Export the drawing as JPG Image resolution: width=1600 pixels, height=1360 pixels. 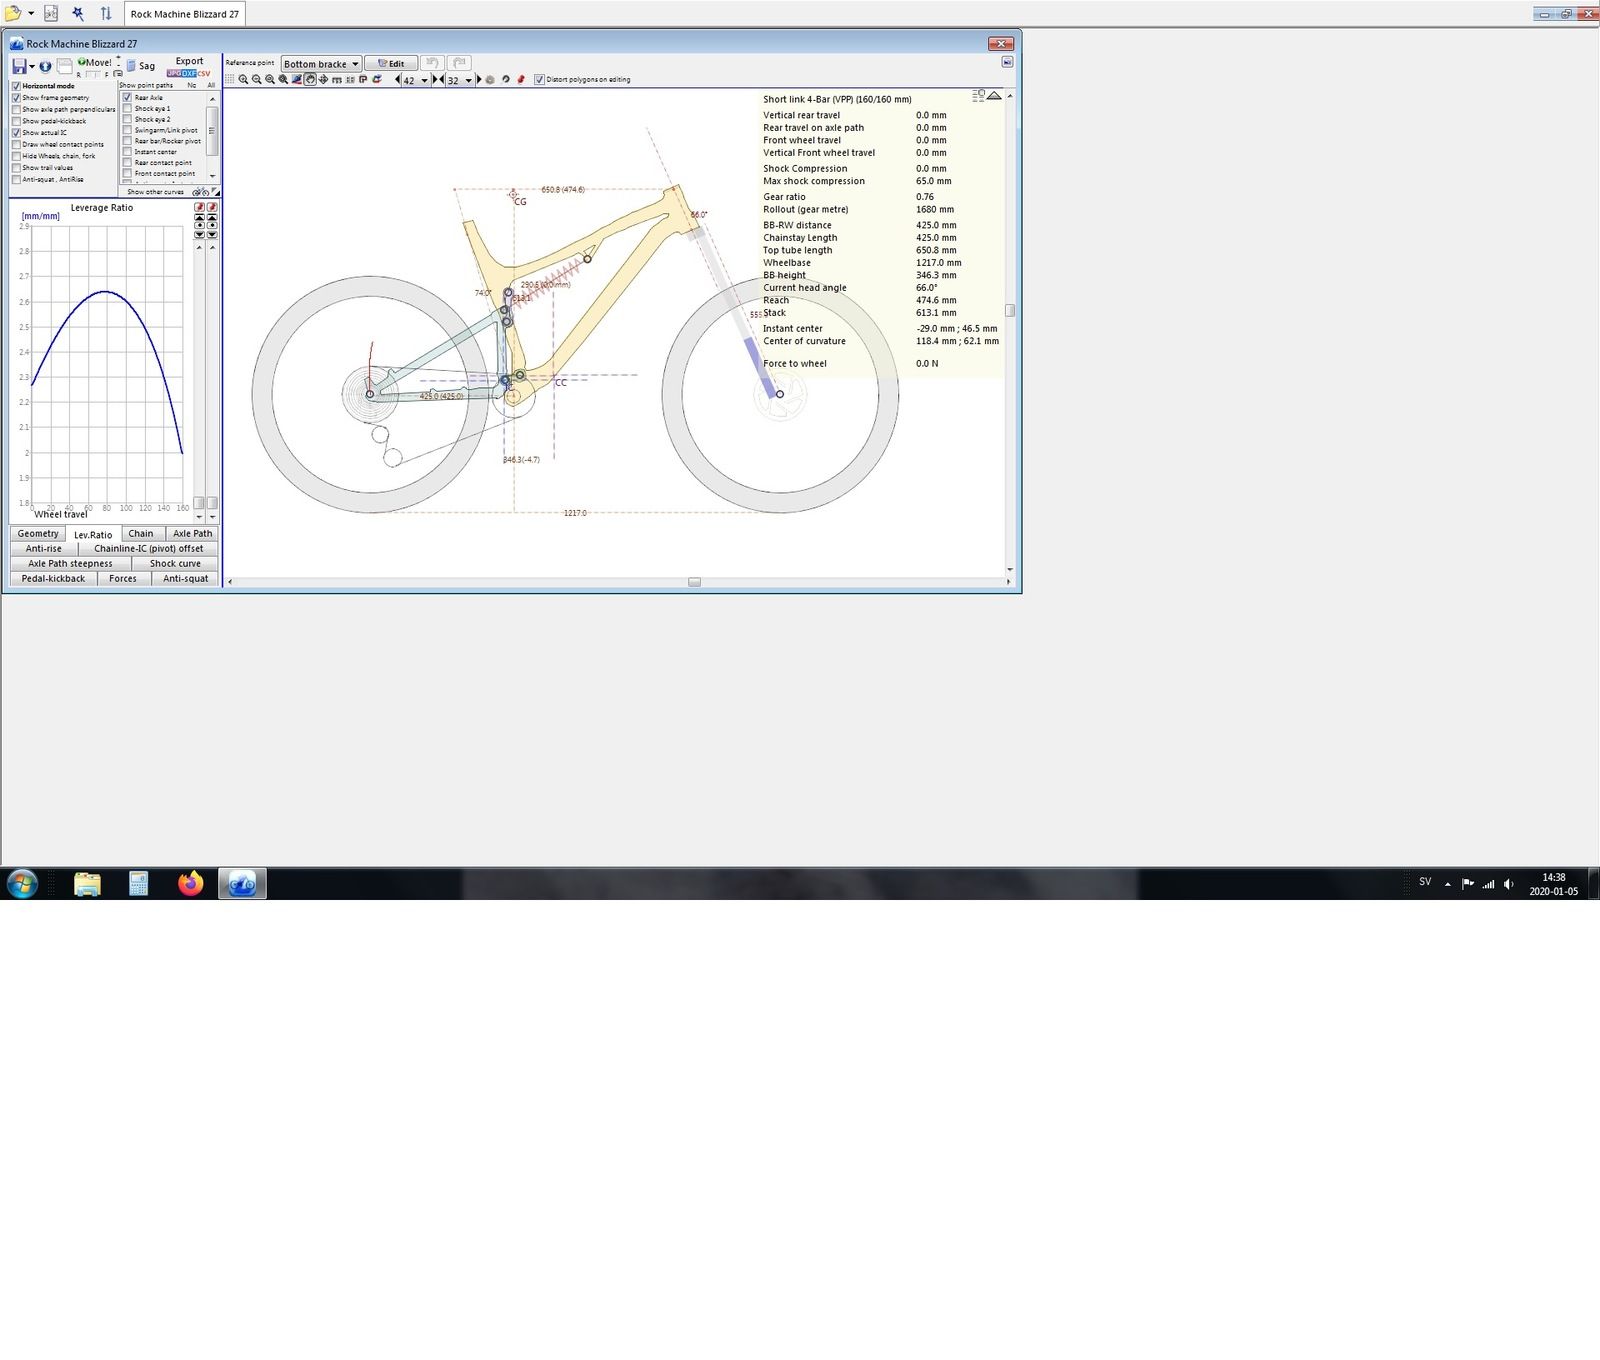[x=173, y=73]
